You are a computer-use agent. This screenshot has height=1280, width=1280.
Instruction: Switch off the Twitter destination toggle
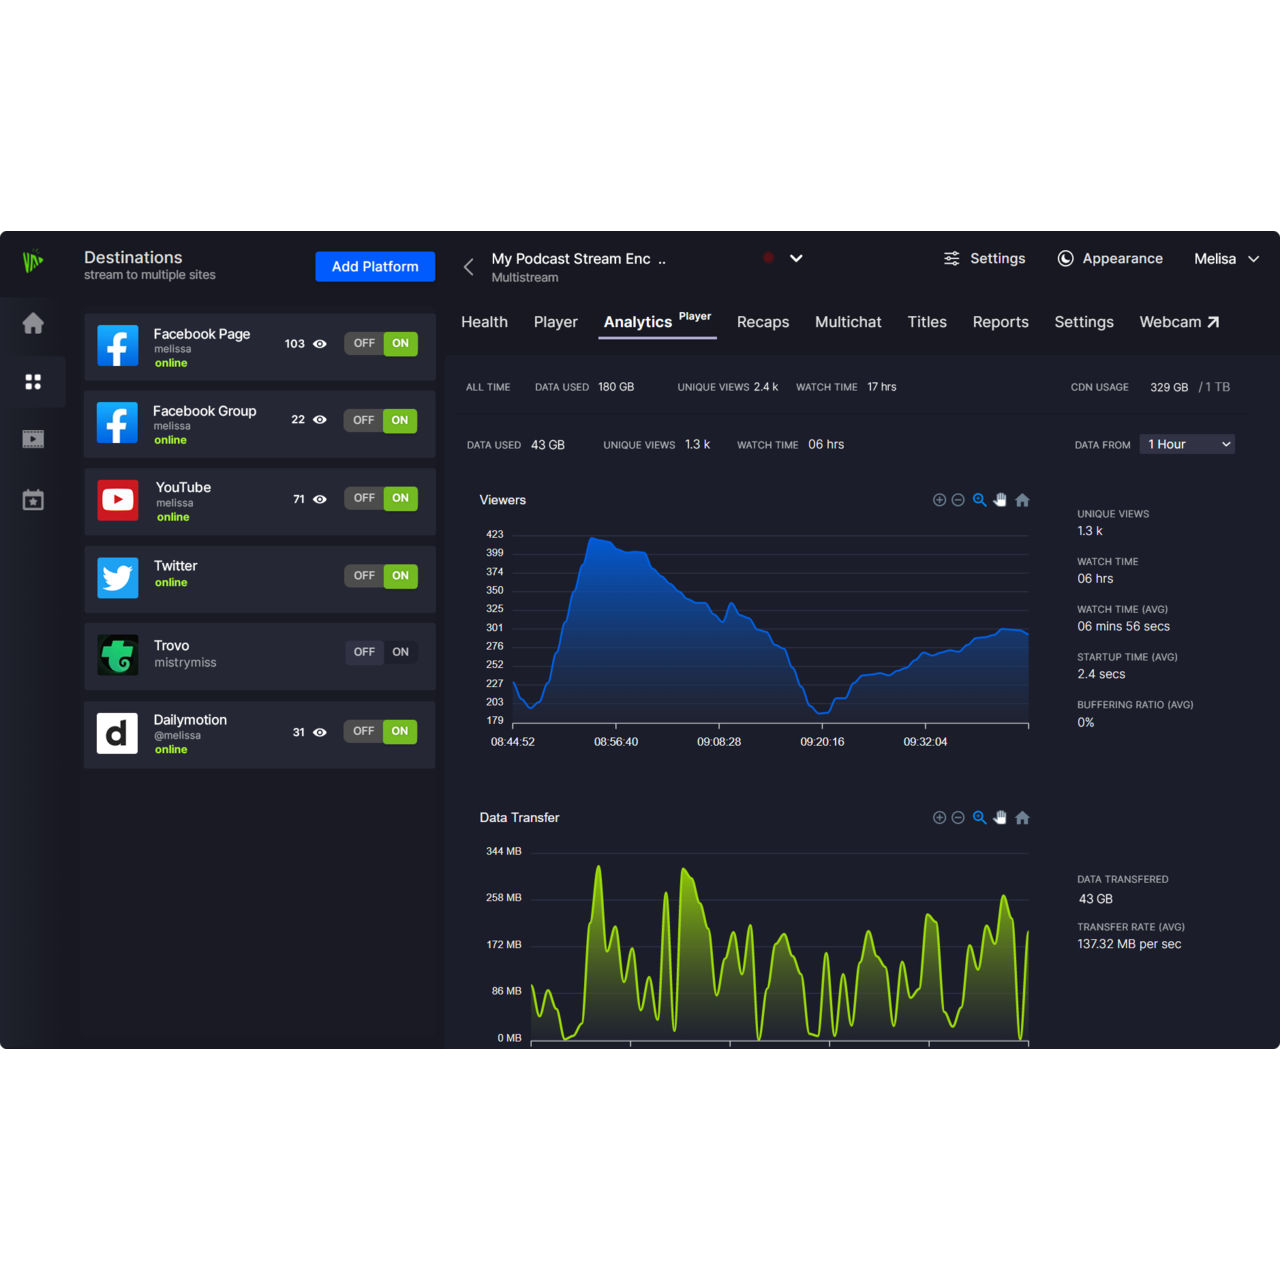(x=364, y=576)
